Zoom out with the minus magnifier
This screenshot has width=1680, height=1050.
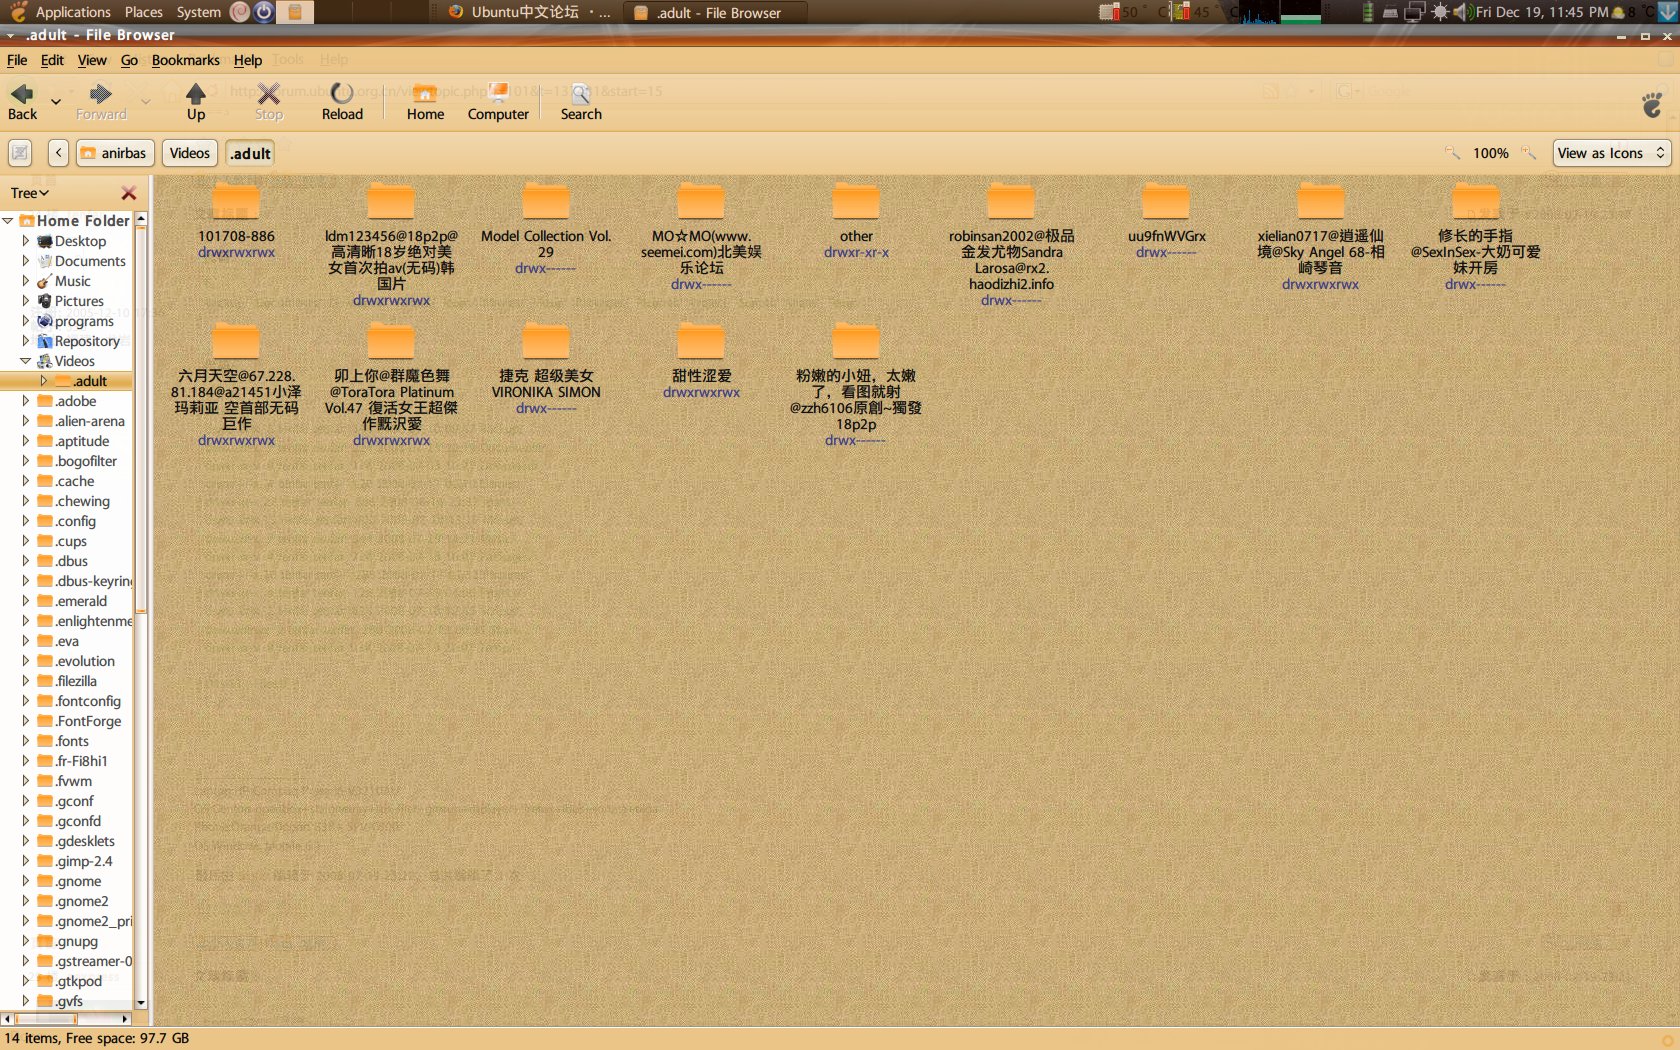tap(1452, 153)
